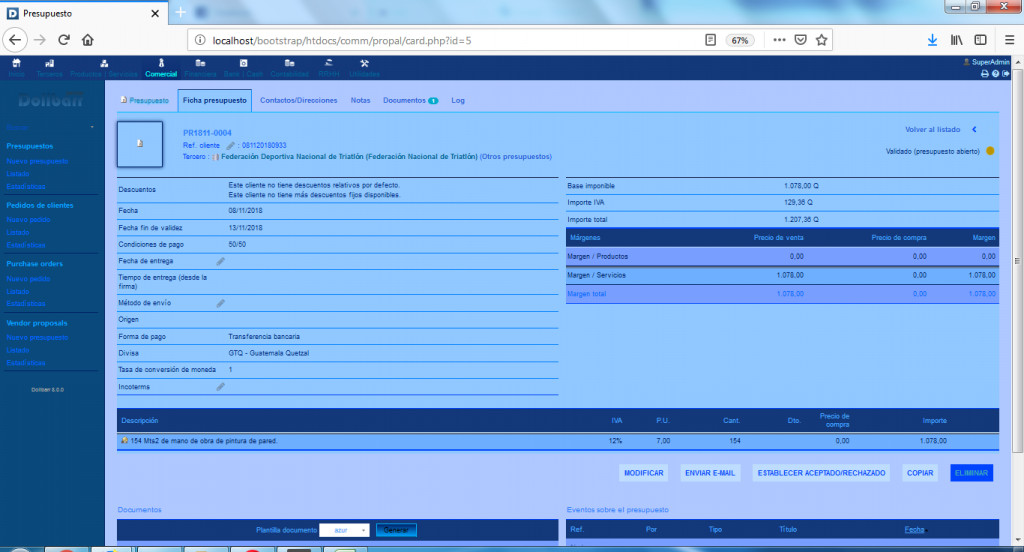Open the Financiera top menu
Image resolution: width=1024 pixels, height=552 pixels.
[200, 67]
